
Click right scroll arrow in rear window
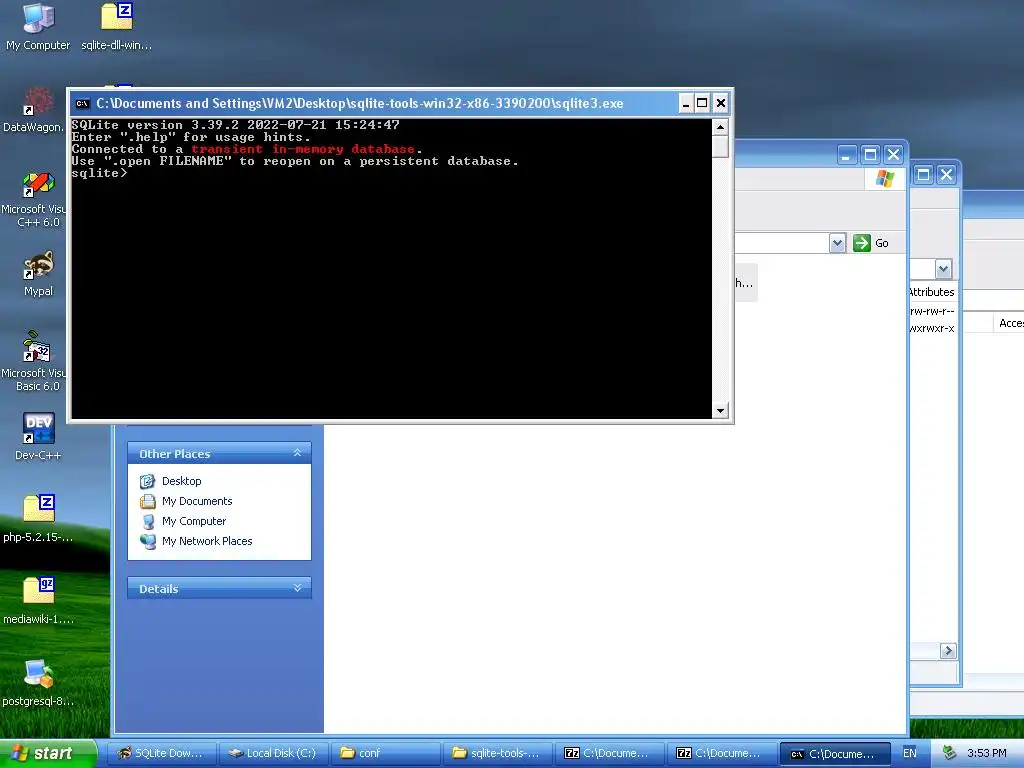pos(948,650)
